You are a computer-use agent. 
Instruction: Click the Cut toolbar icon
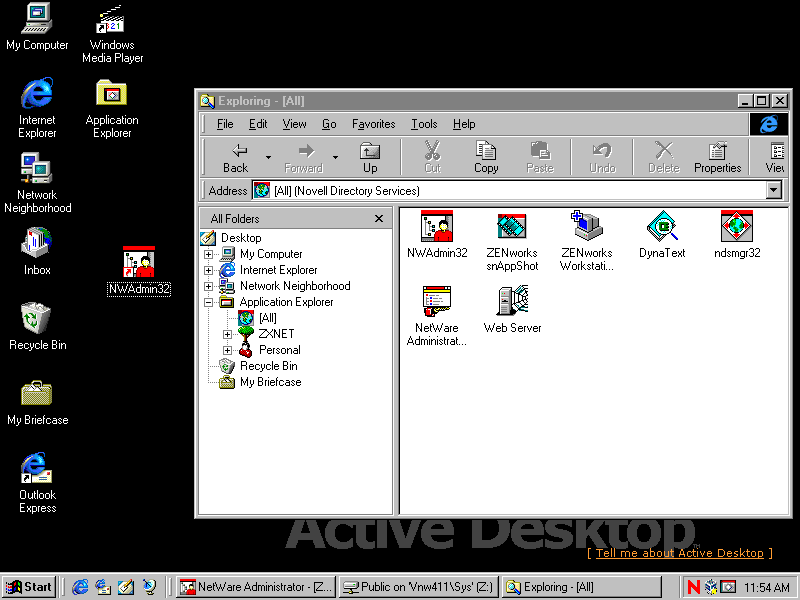(432, 158)
